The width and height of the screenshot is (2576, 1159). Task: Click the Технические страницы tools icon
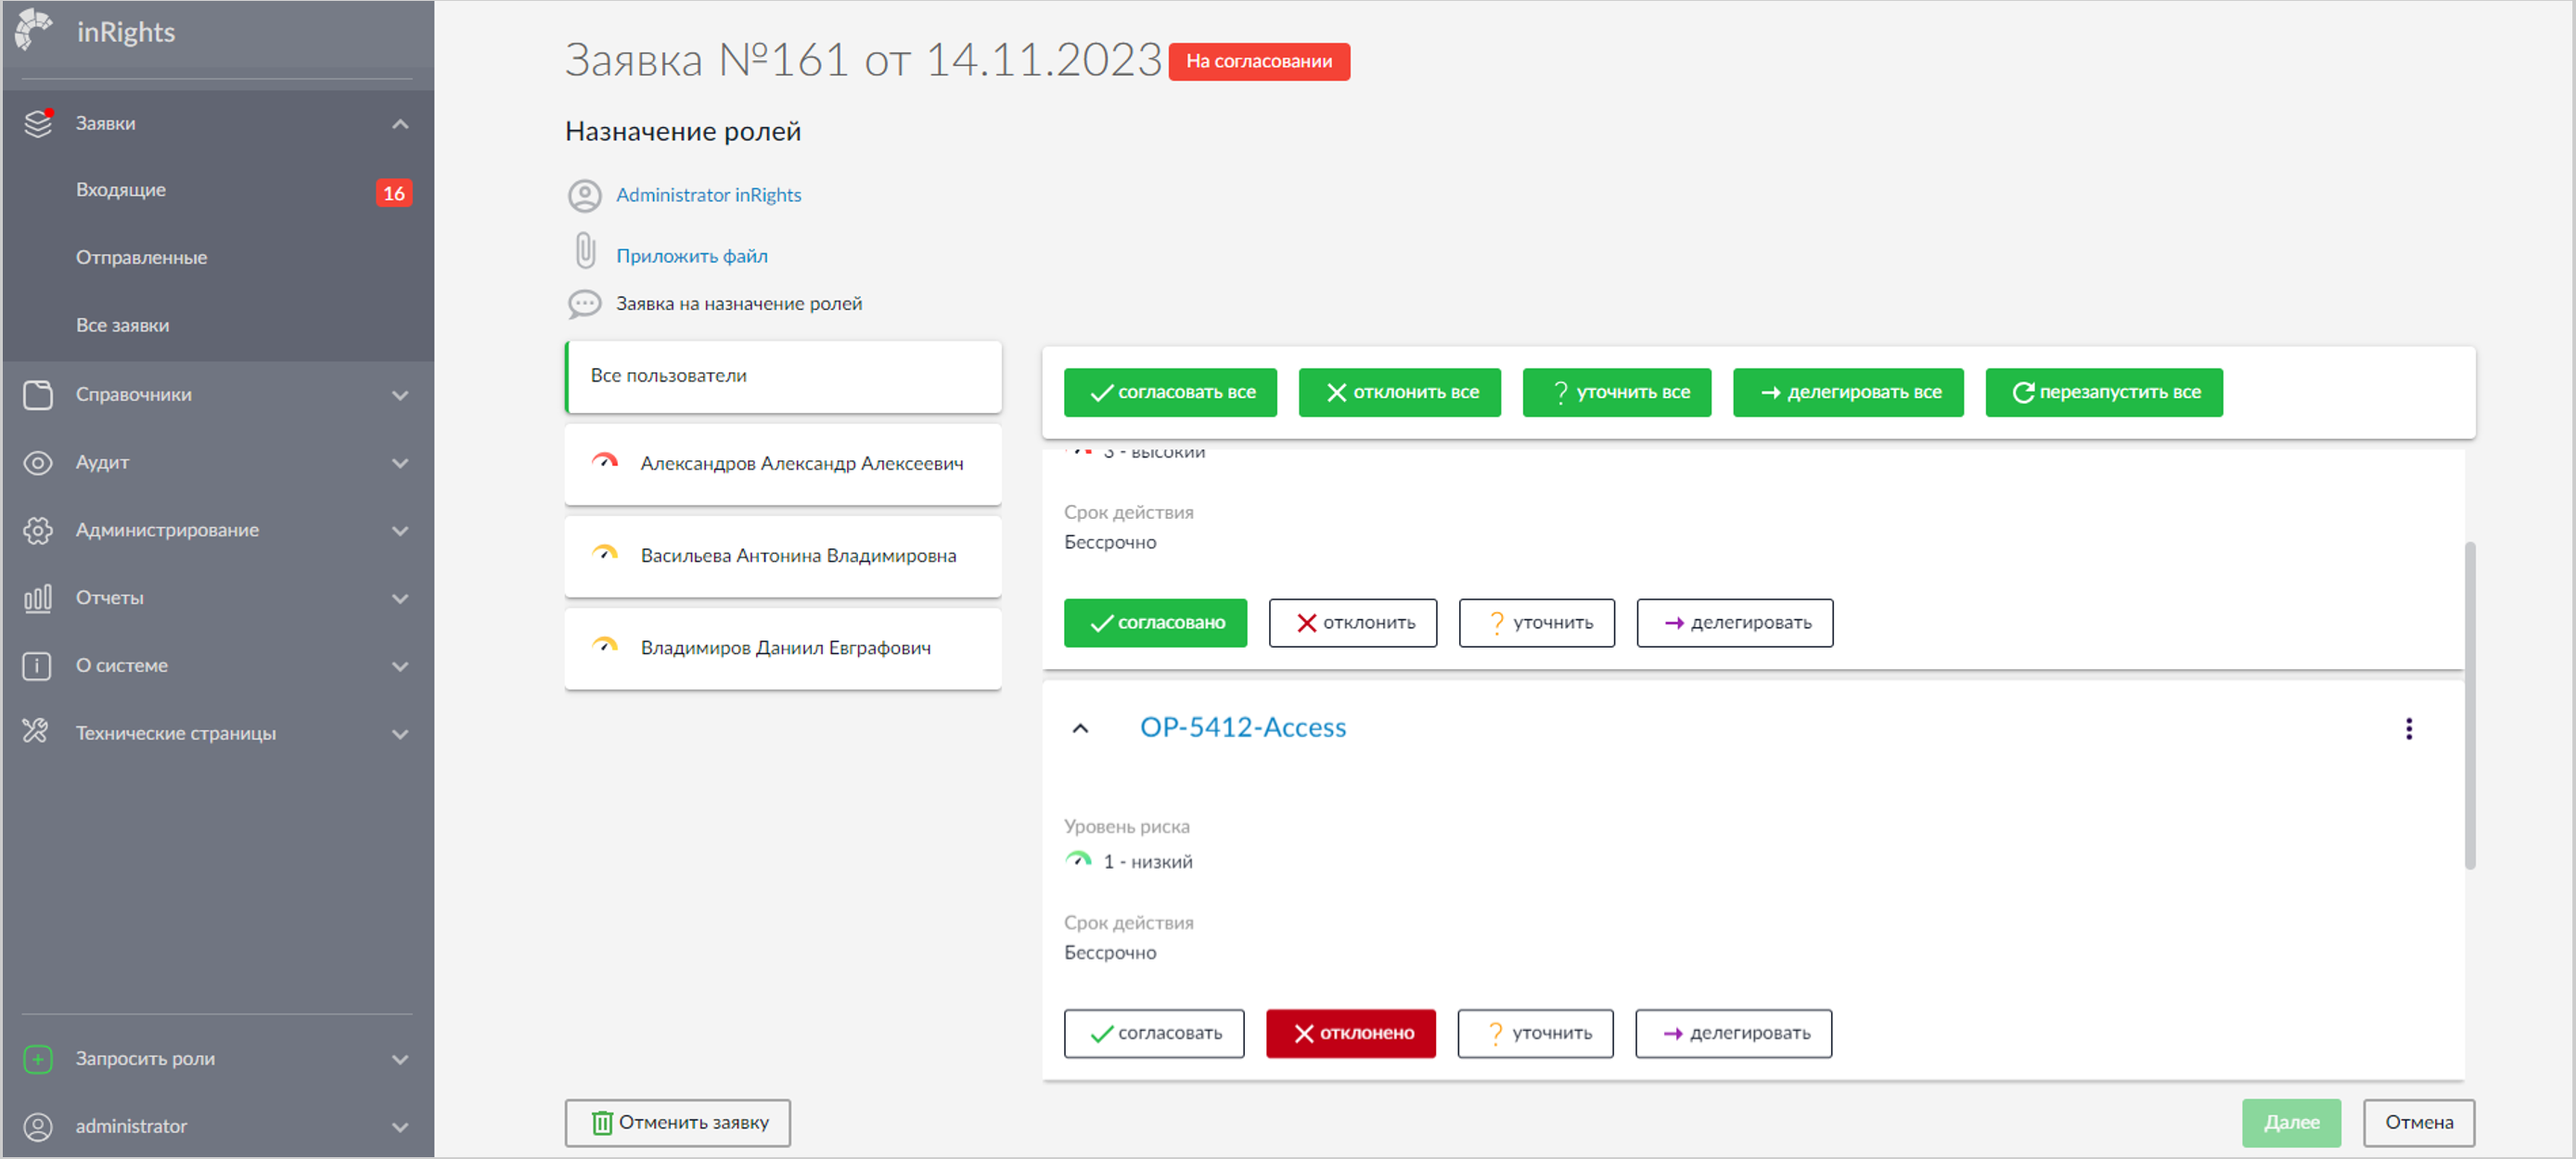point(36,732)
